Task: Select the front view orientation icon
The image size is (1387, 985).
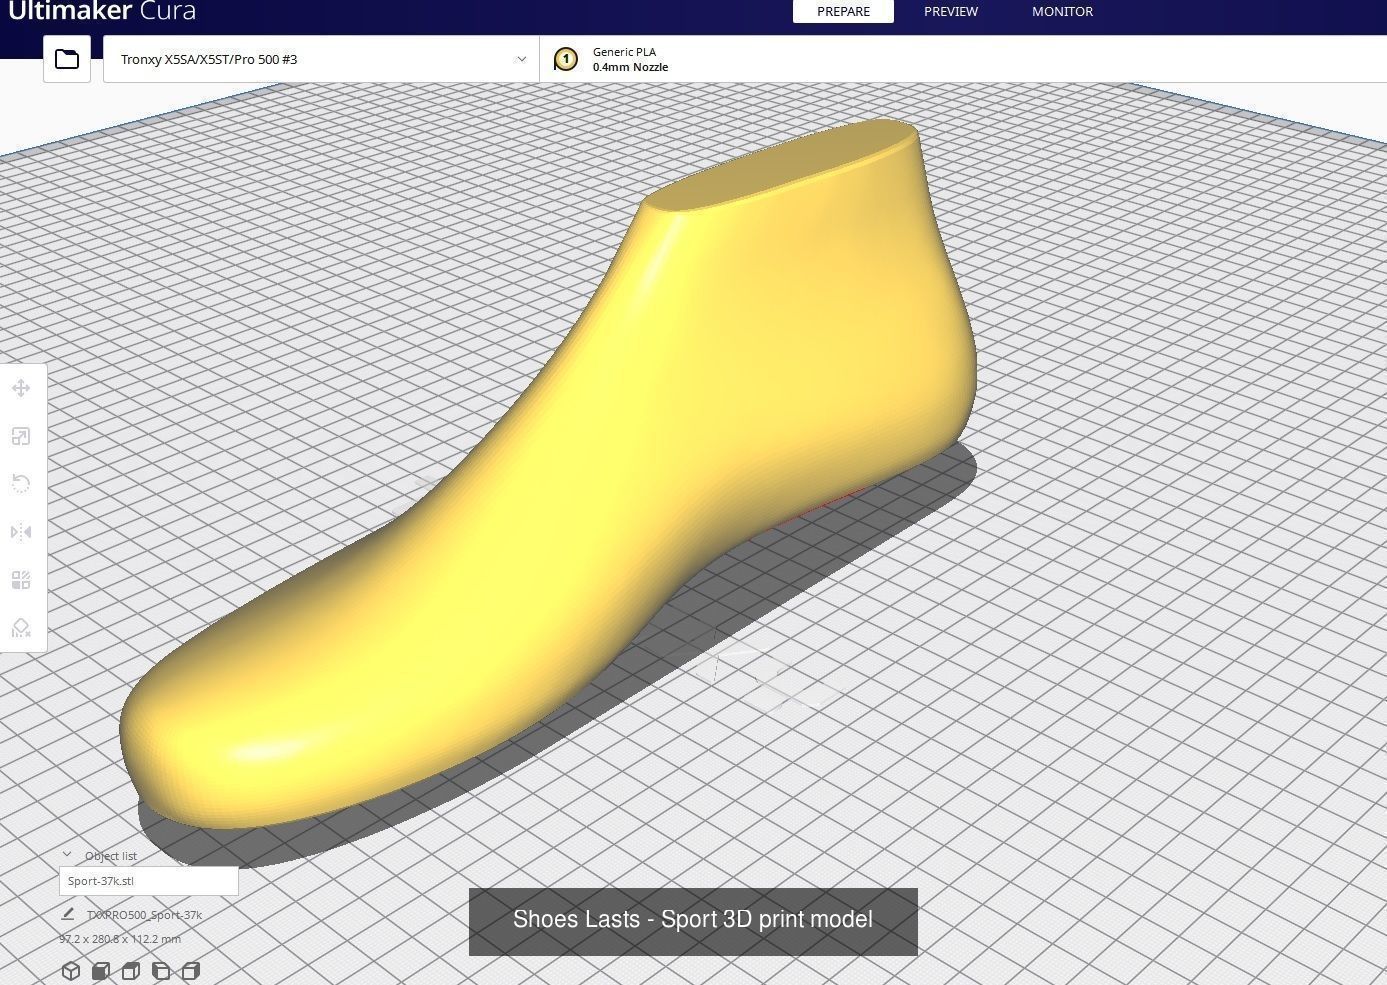Action: (x=100, y=970)
